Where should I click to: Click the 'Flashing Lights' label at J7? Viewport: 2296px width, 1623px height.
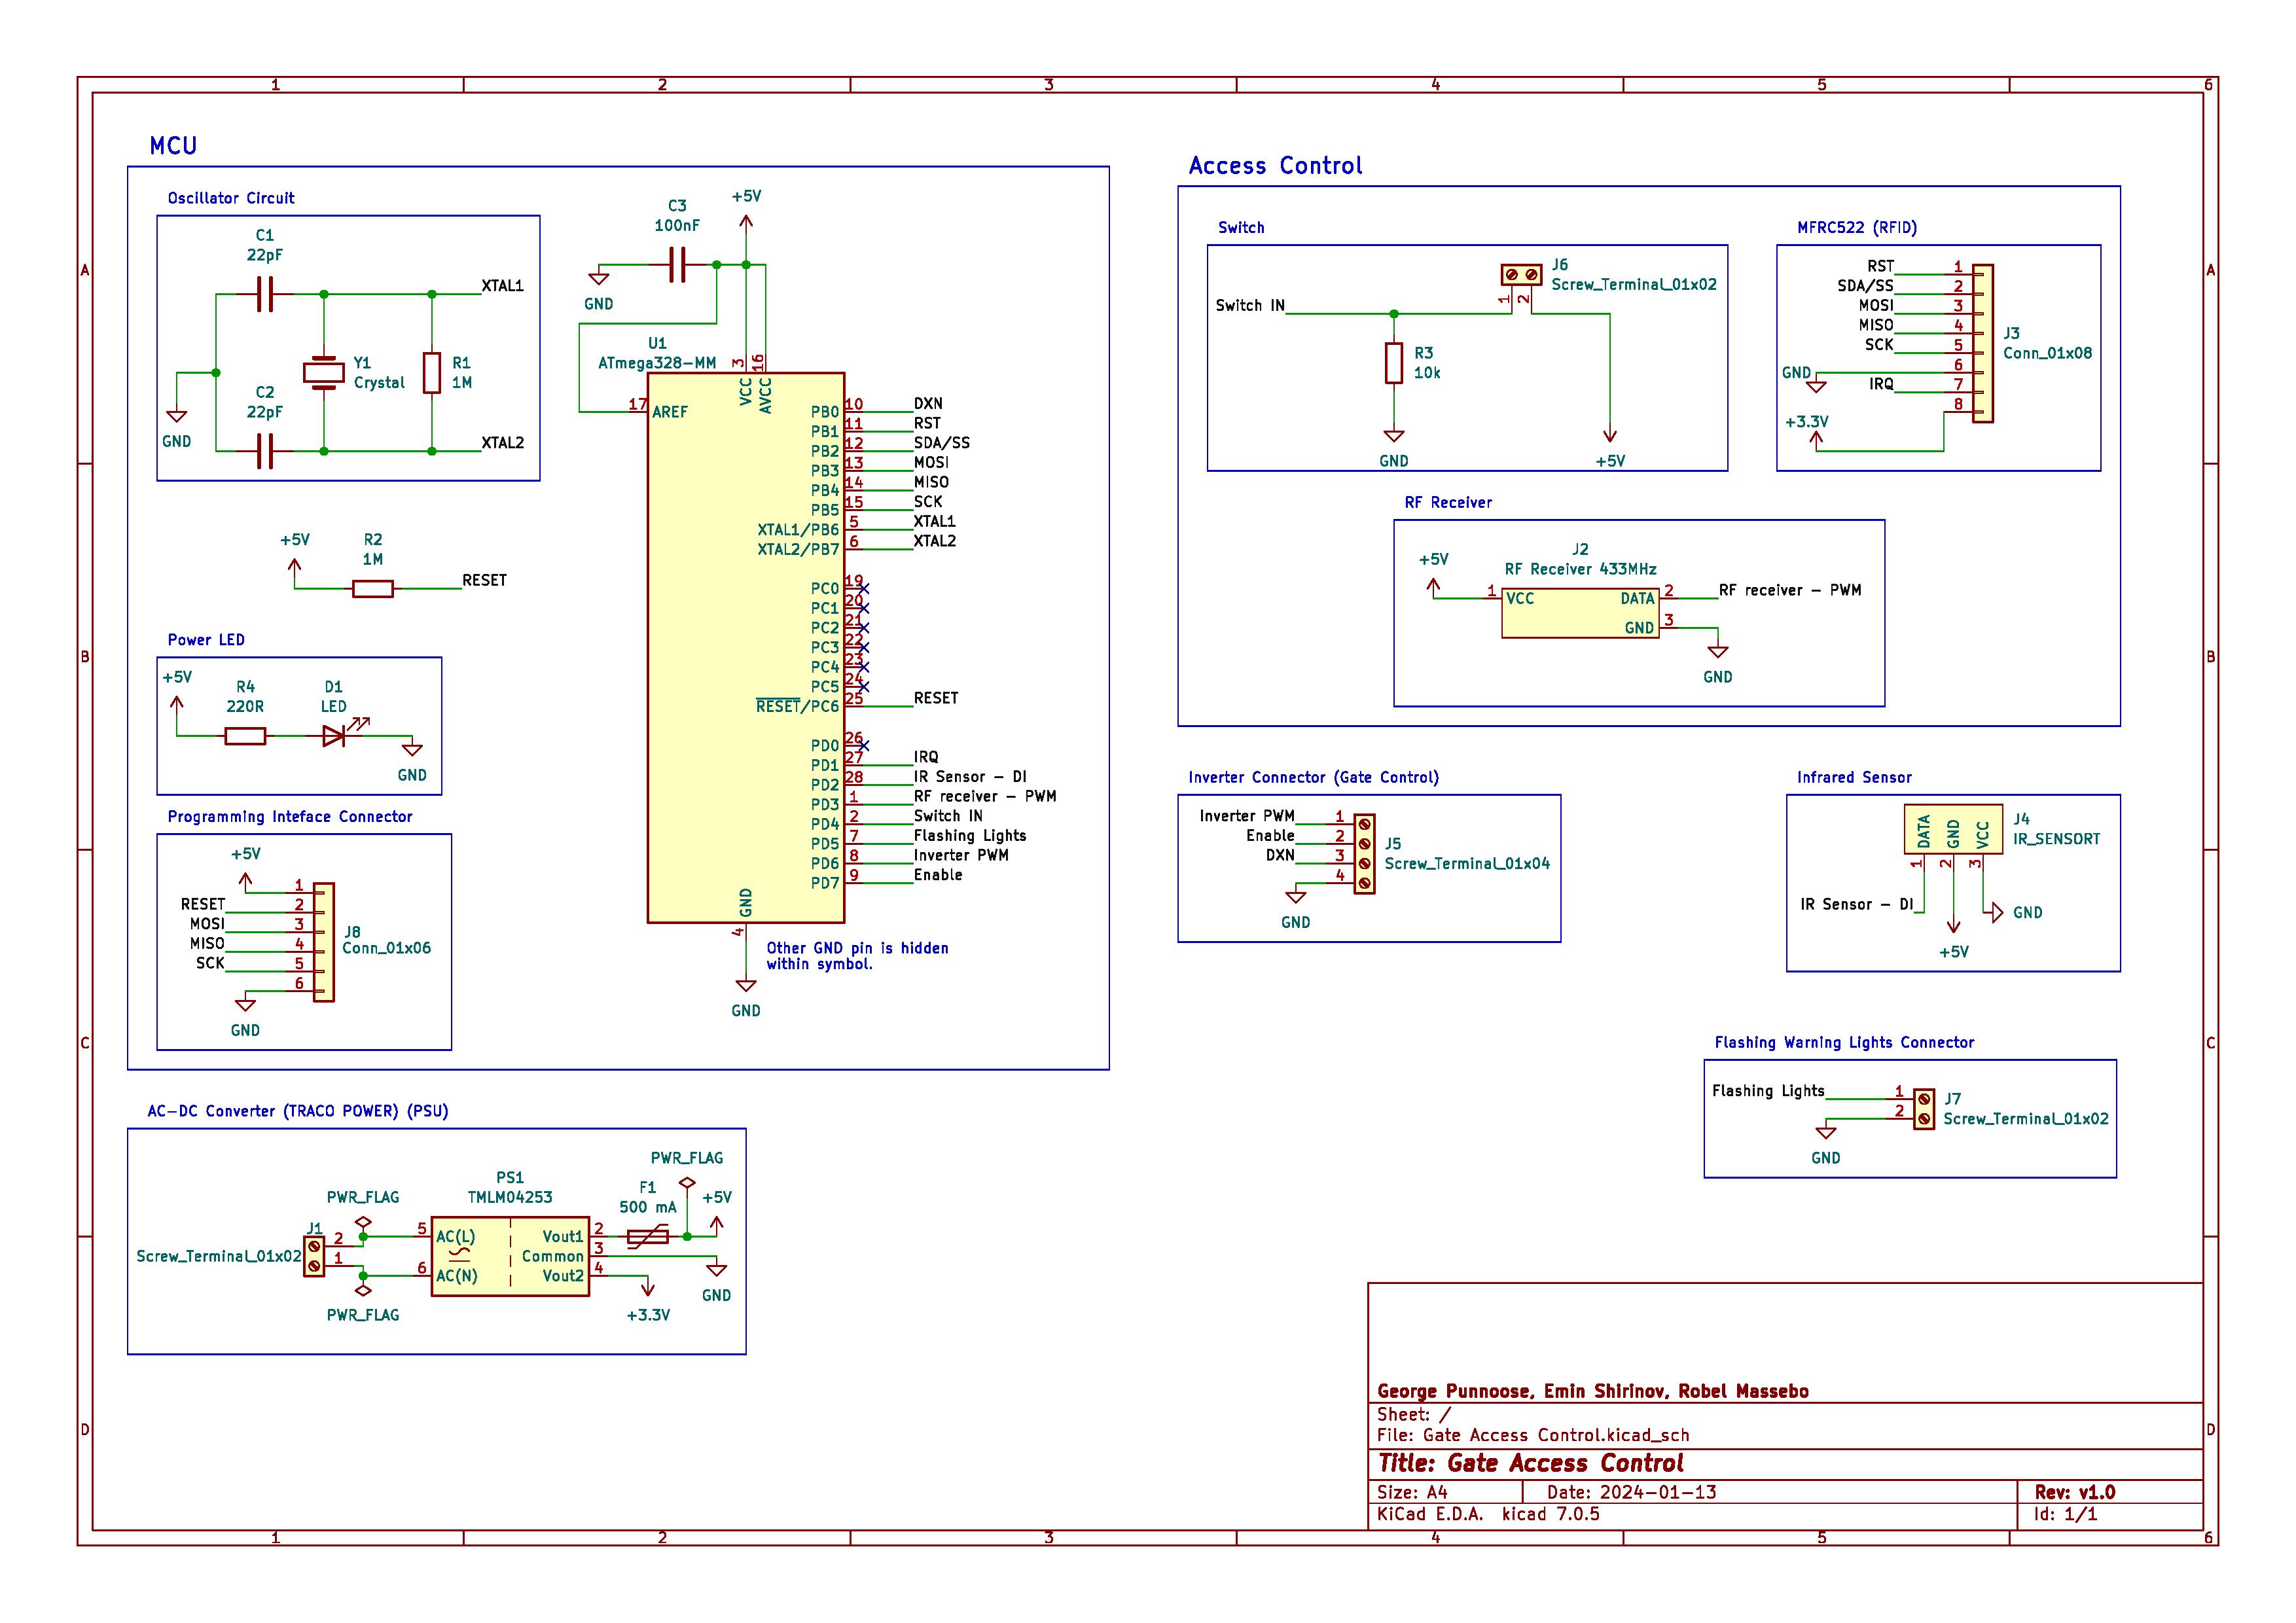(x=1768, y=1091)
